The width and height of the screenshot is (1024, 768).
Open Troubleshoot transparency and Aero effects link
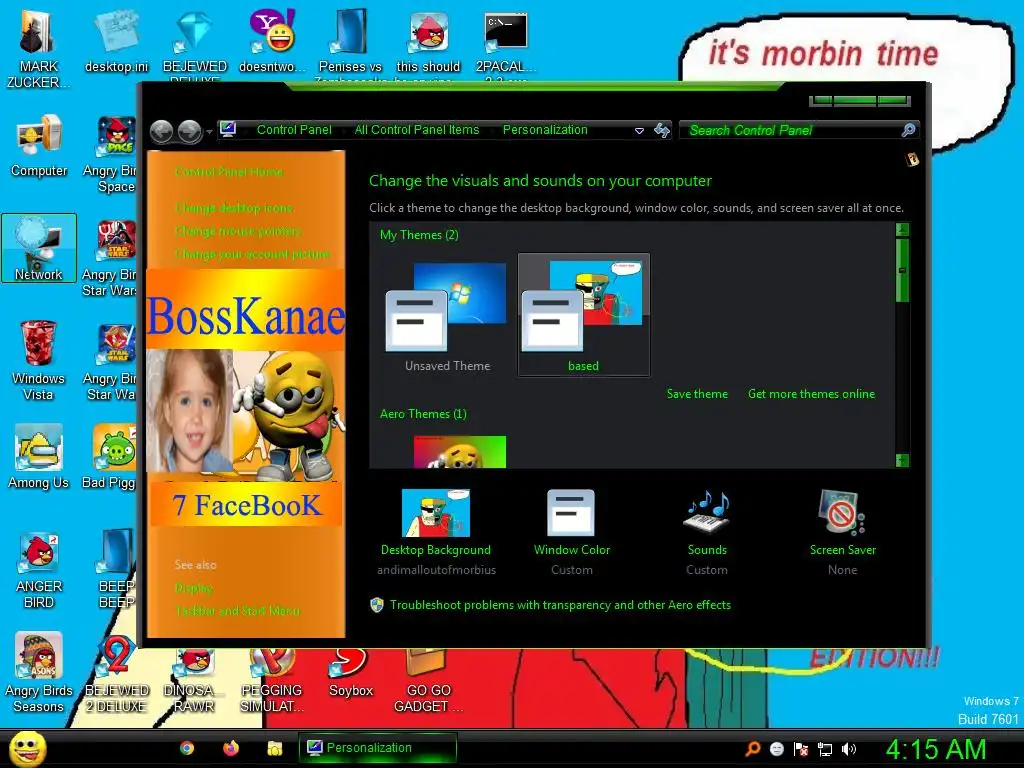[x=560, y=605]
